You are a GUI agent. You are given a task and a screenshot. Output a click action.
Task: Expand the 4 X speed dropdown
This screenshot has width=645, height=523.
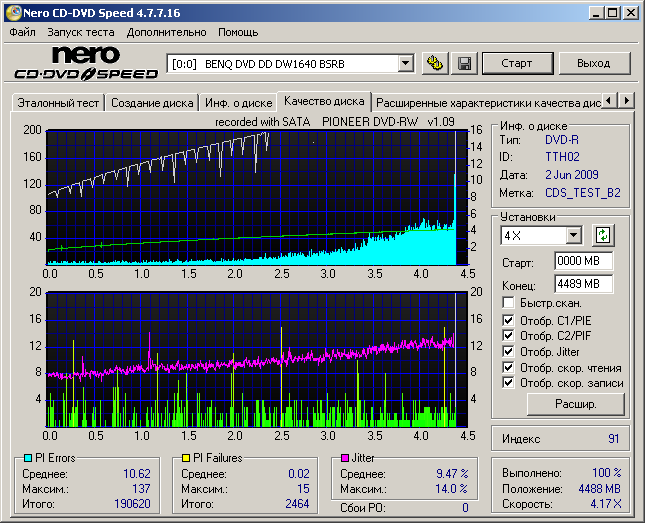[x=573, y=236]
